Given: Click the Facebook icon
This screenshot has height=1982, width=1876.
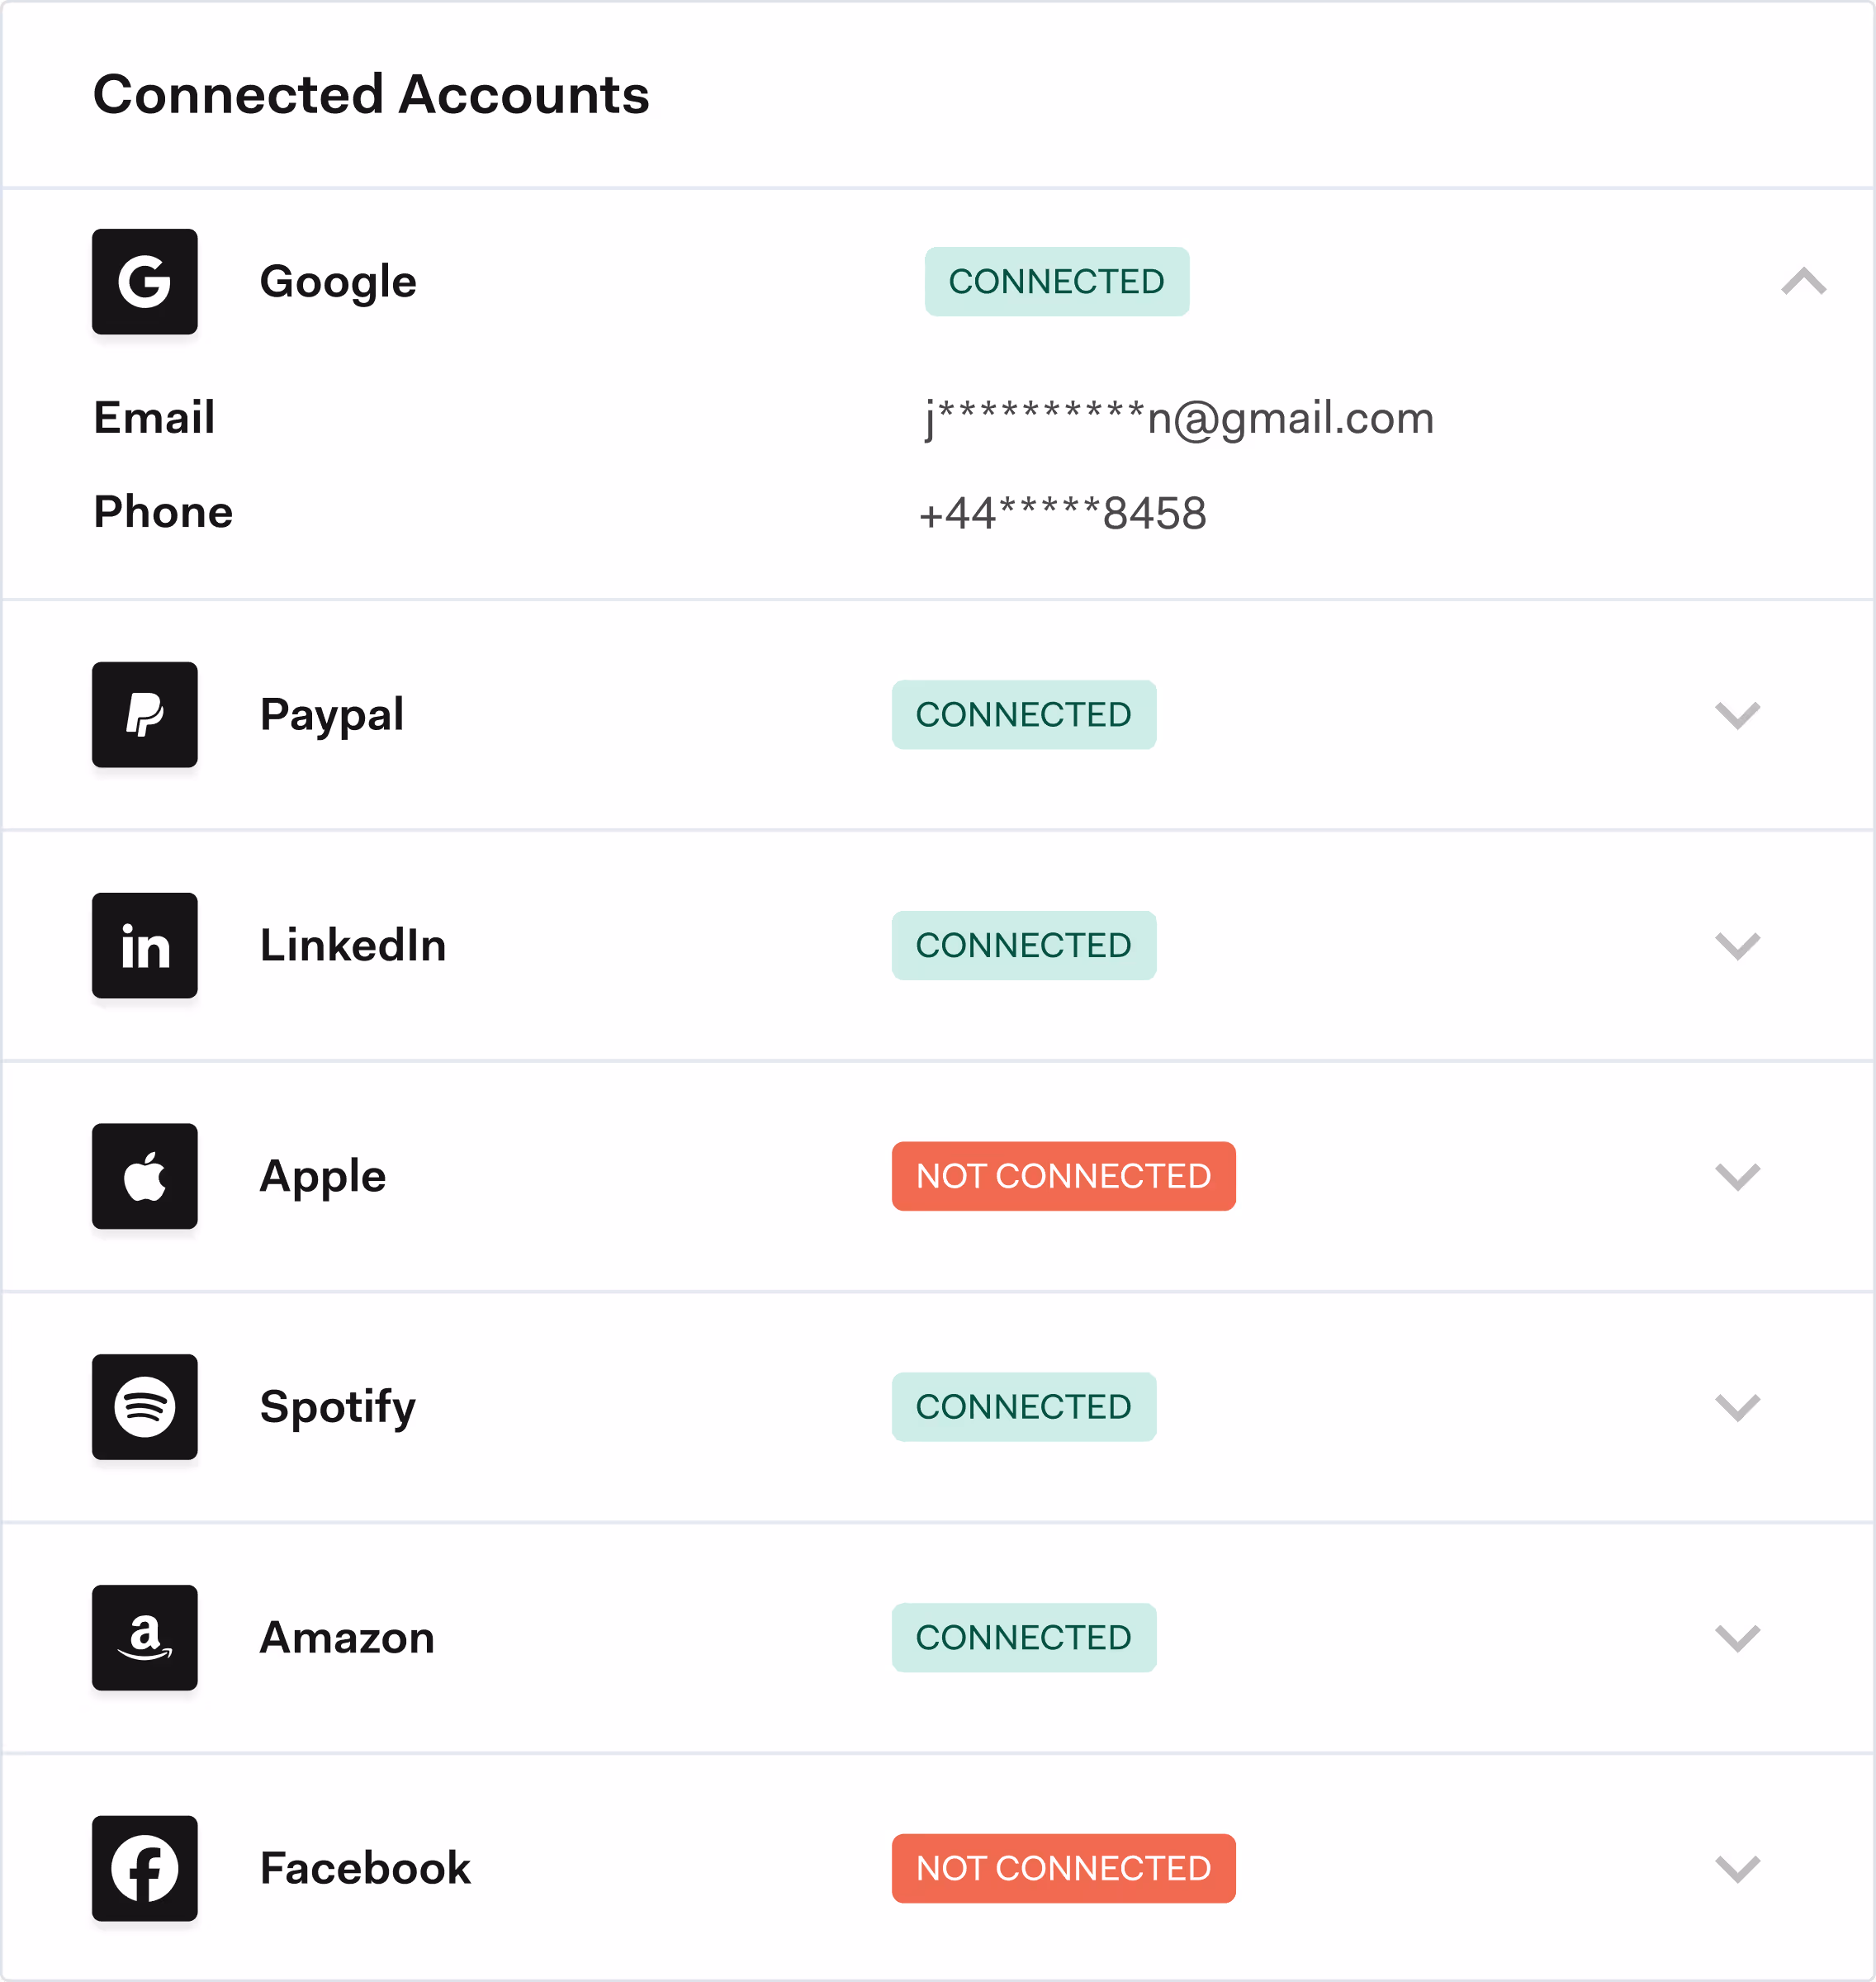Looking at the screenshot, I should pyautogui.click(x=144, y=1869).
